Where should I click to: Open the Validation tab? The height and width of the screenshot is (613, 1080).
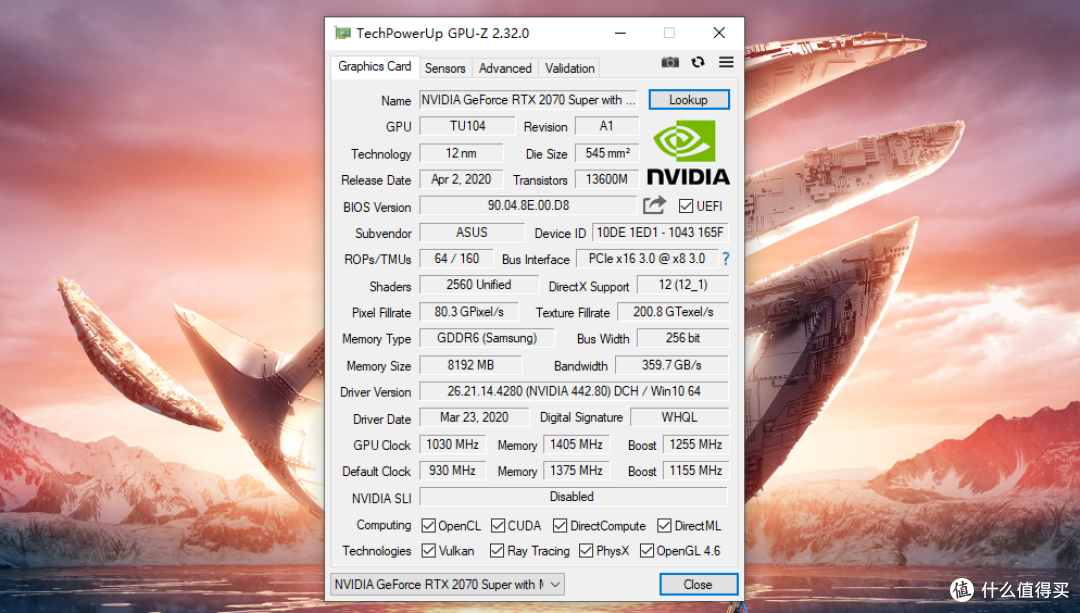click(570, 68)
